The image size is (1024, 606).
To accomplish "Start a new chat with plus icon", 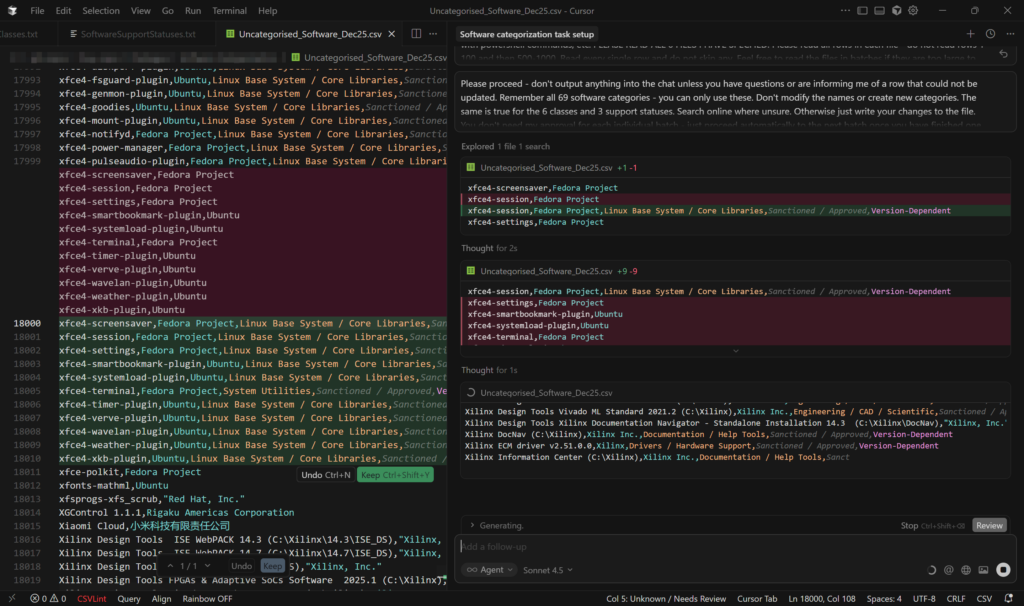I will pyautogui.click(x=970, y=34).
